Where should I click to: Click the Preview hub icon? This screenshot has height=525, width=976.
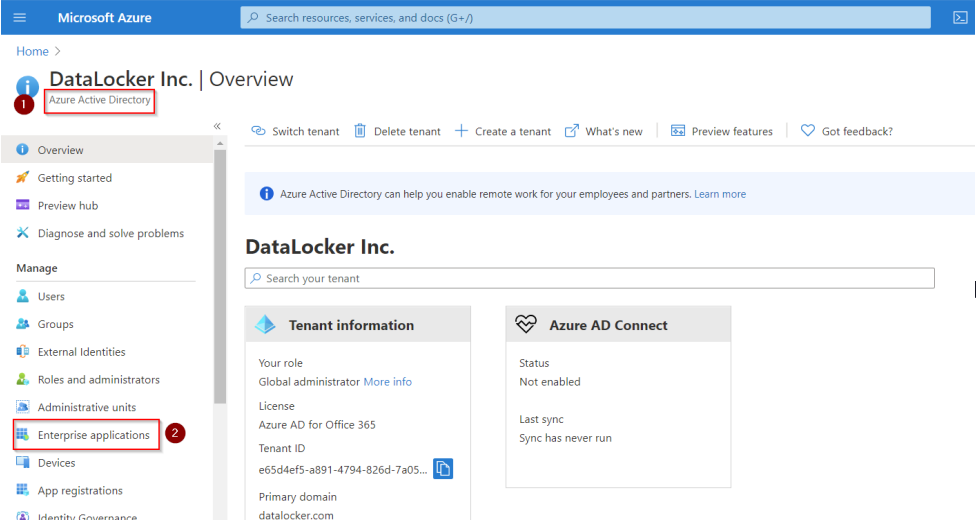22,205
